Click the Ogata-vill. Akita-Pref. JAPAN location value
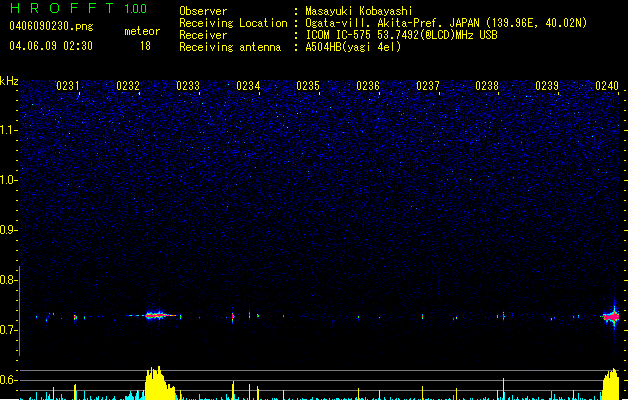Viewport: 629px width, 400px height. 446,23
